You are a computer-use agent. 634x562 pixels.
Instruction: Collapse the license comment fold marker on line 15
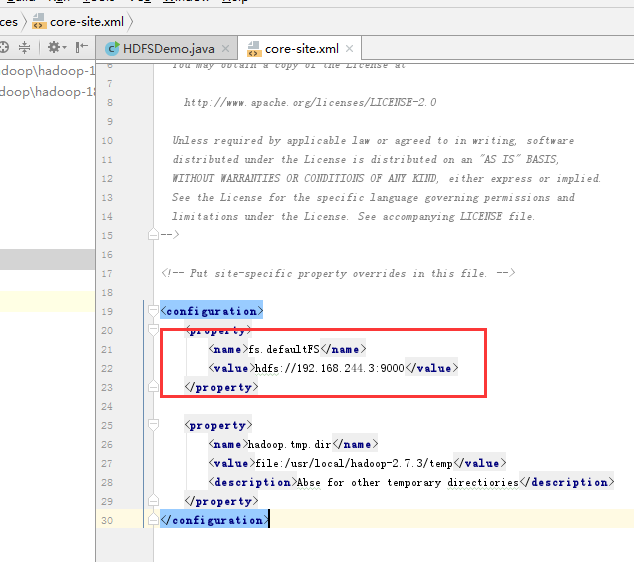tap(153, 235)
